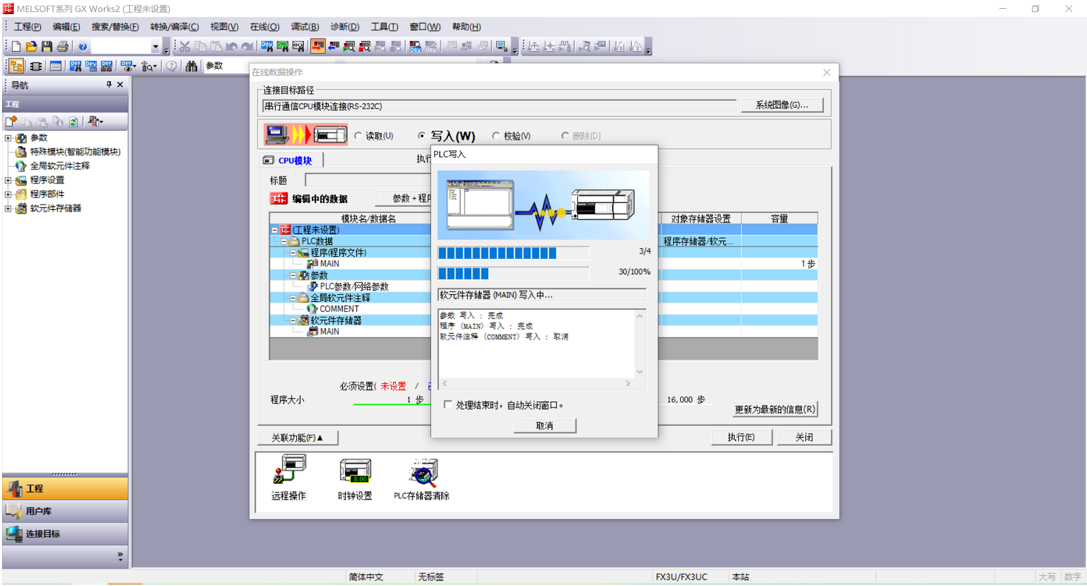Image resolution: width=1087 pixels, height=586 pixels.
Task: Open Clock Setting (时钟设置) icon
Action: (355, 472)
